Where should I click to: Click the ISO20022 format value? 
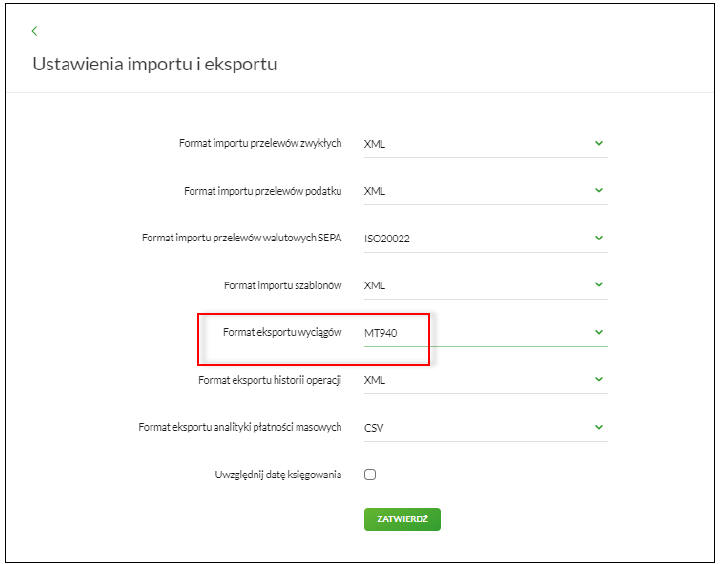(387, 238)
